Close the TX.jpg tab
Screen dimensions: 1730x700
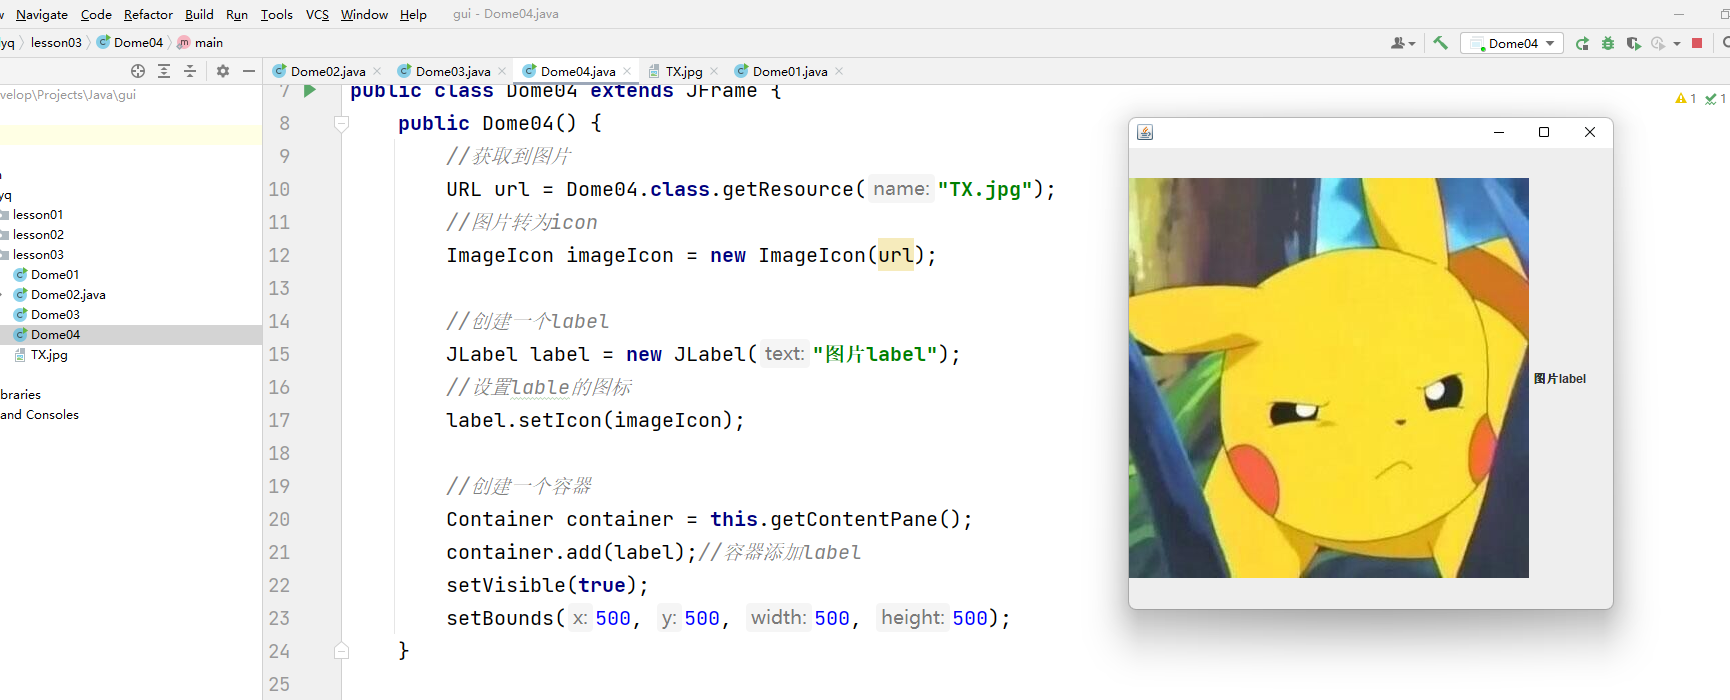714,71
